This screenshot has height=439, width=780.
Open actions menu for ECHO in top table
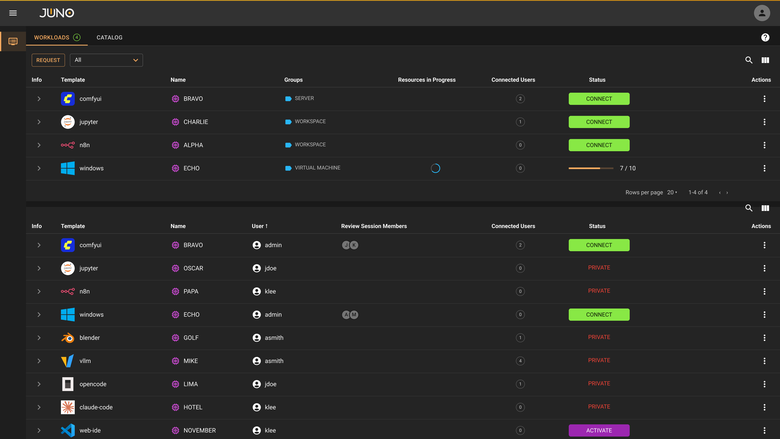point(765,169)
